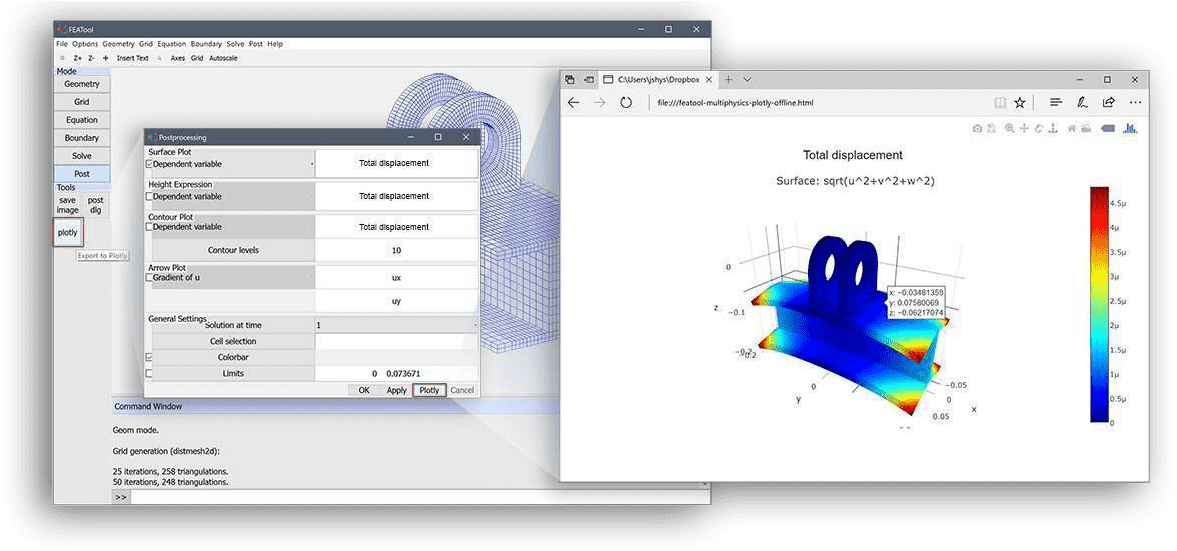This screenshot has height=551, width=1177.
Task: Click browser forward arrow
Action: (x=599, y=102)
